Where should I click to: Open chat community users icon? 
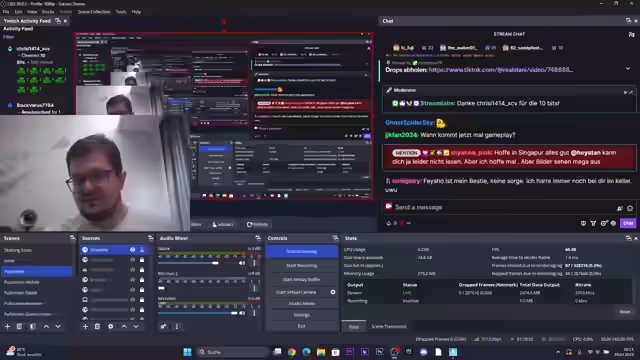click(x=631, y=35)
